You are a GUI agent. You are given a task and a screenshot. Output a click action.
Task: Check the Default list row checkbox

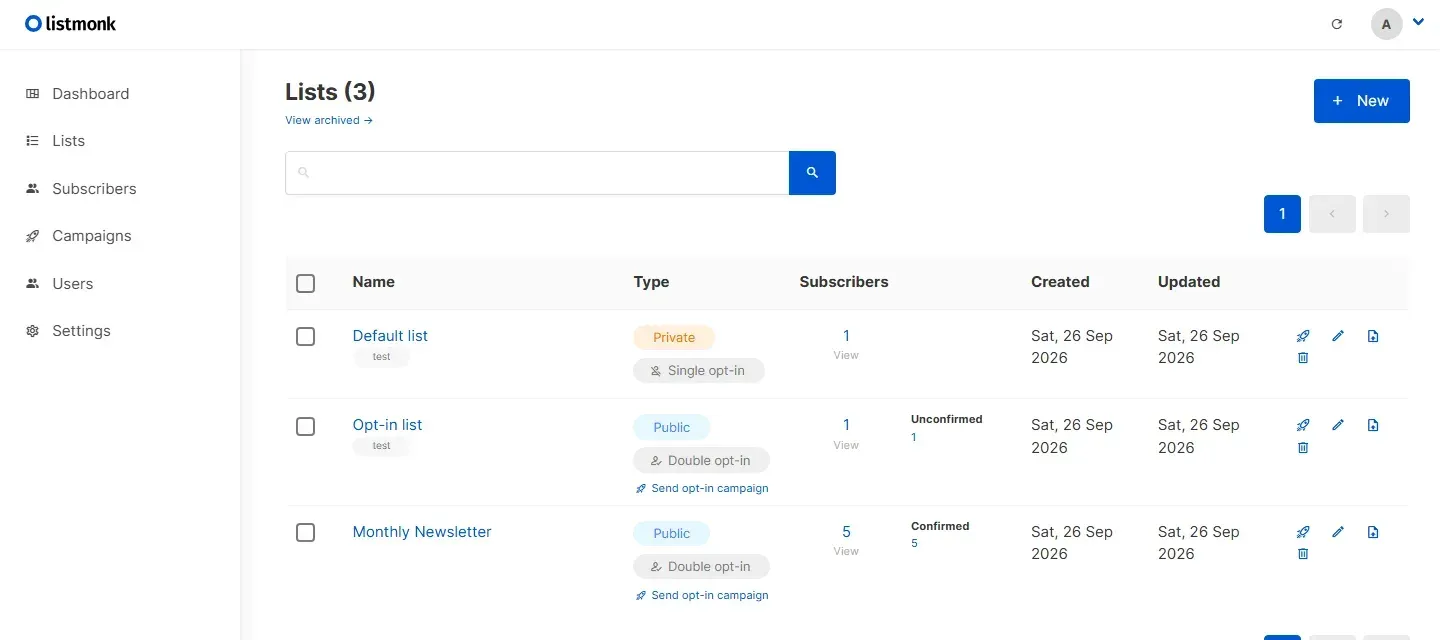(306, 337)
